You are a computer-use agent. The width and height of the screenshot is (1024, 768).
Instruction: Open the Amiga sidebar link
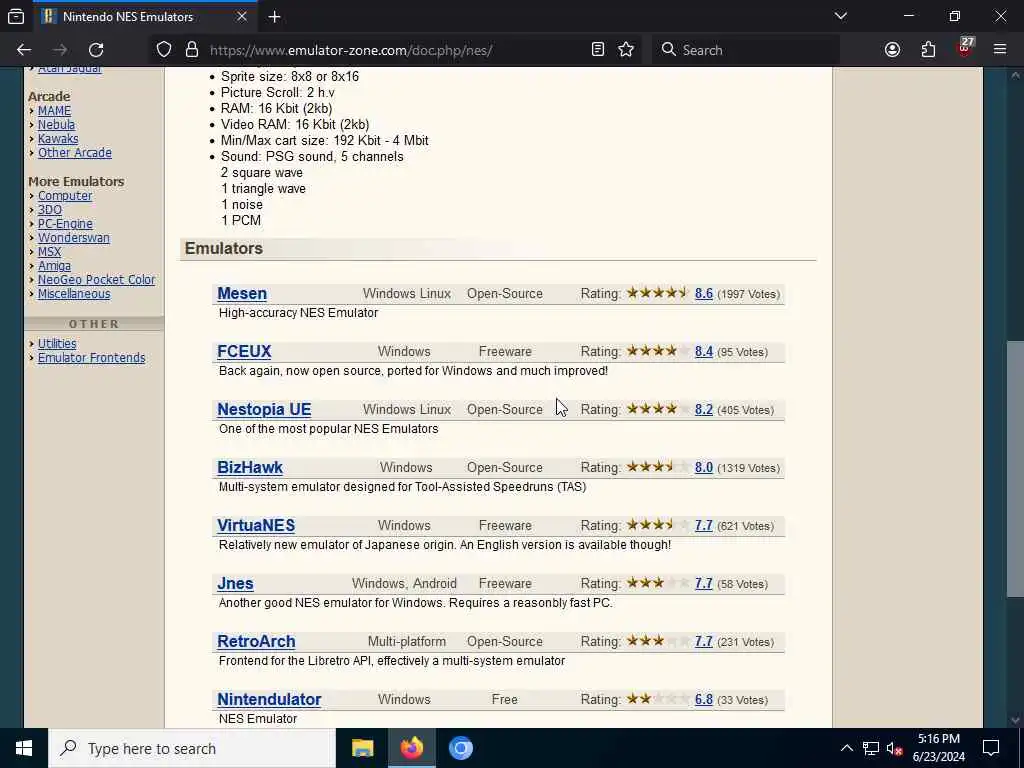[54, 266]
